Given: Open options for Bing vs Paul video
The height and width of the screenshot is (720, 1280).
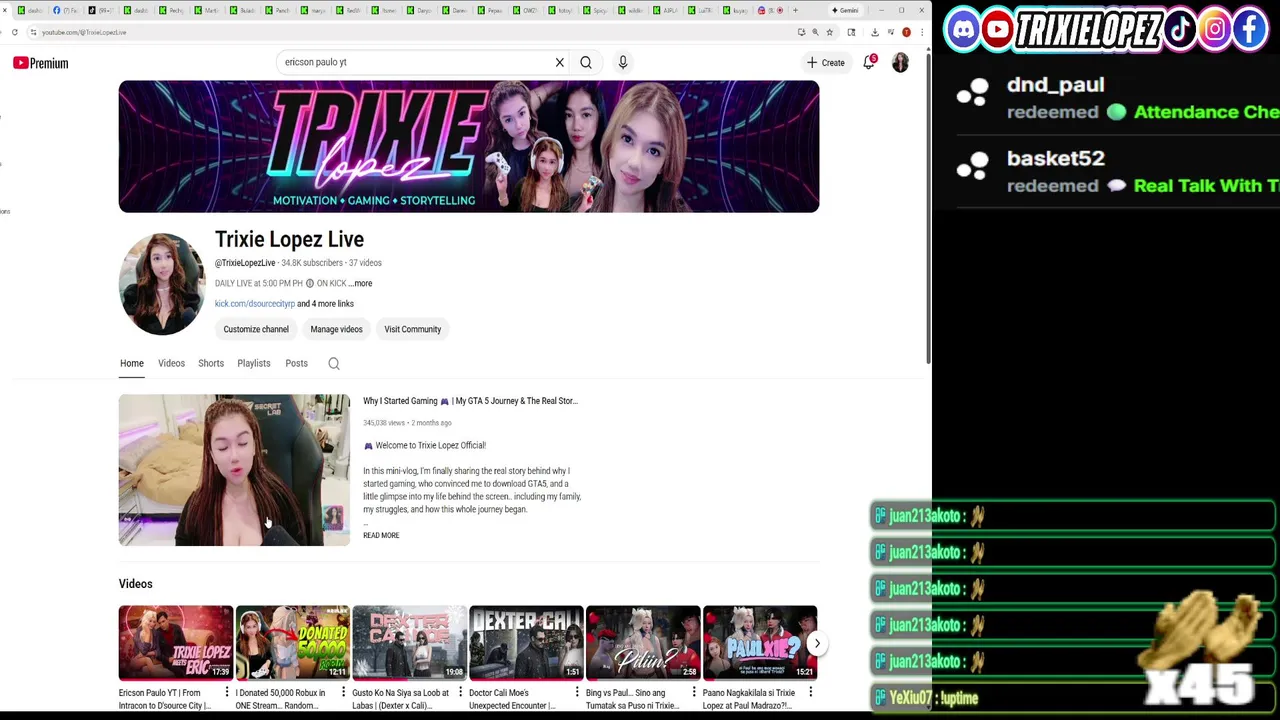Looking at the screenshot, I should click(x=694, y=692).
